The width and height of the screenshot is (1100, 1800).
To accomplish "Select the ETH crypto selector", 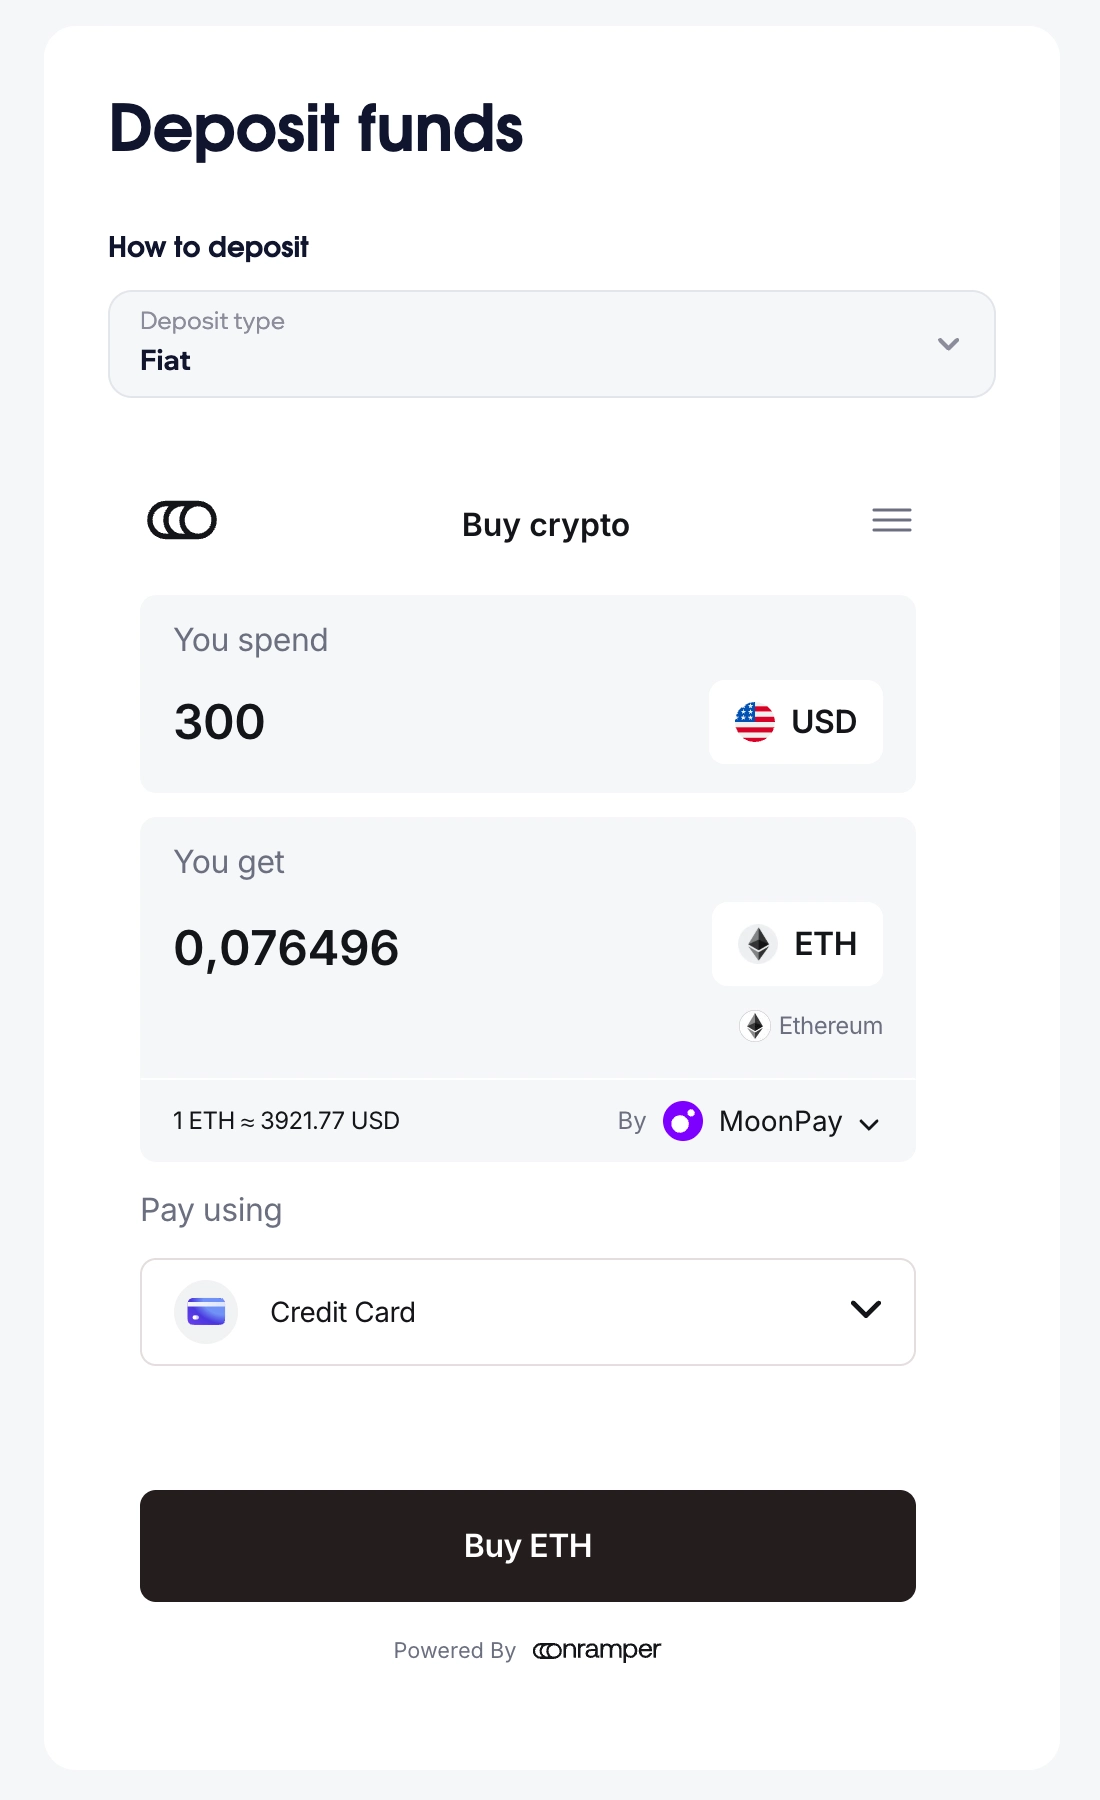I will [x=797, y=944].
